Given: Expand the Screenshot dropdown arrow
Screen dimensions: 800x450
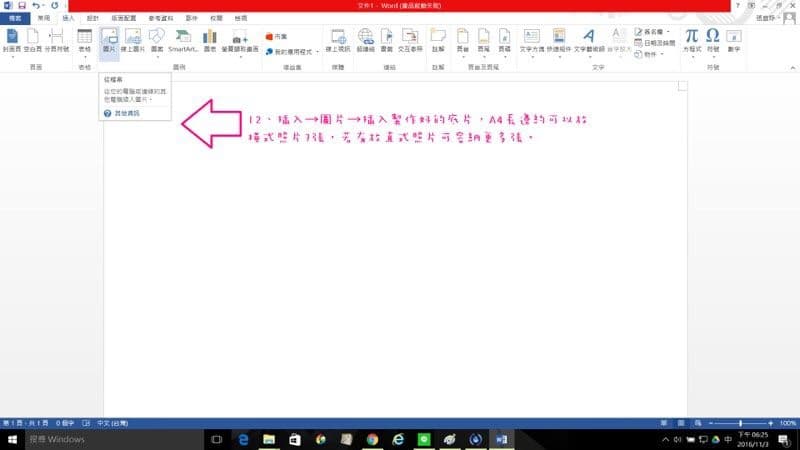Looking at the screenshot, I should (x=240, y=57).
